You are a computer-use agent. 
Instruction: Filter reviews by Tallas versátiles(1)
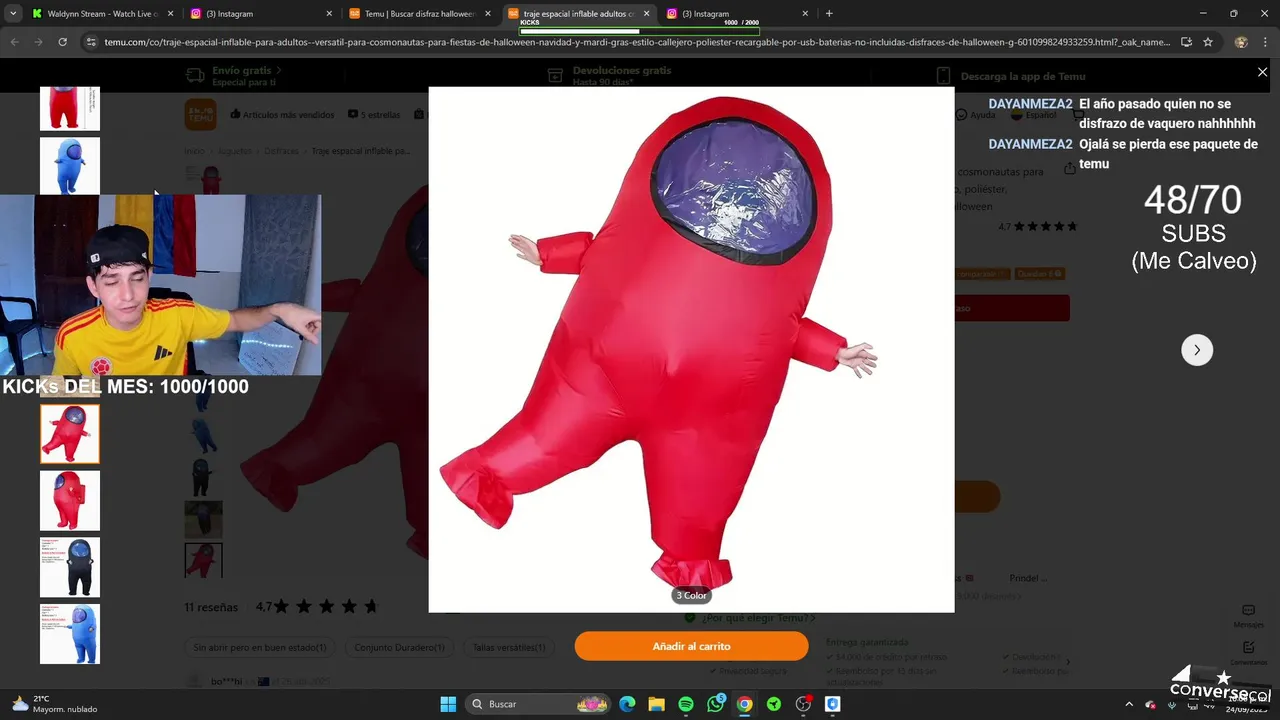[x=509, y=647]
